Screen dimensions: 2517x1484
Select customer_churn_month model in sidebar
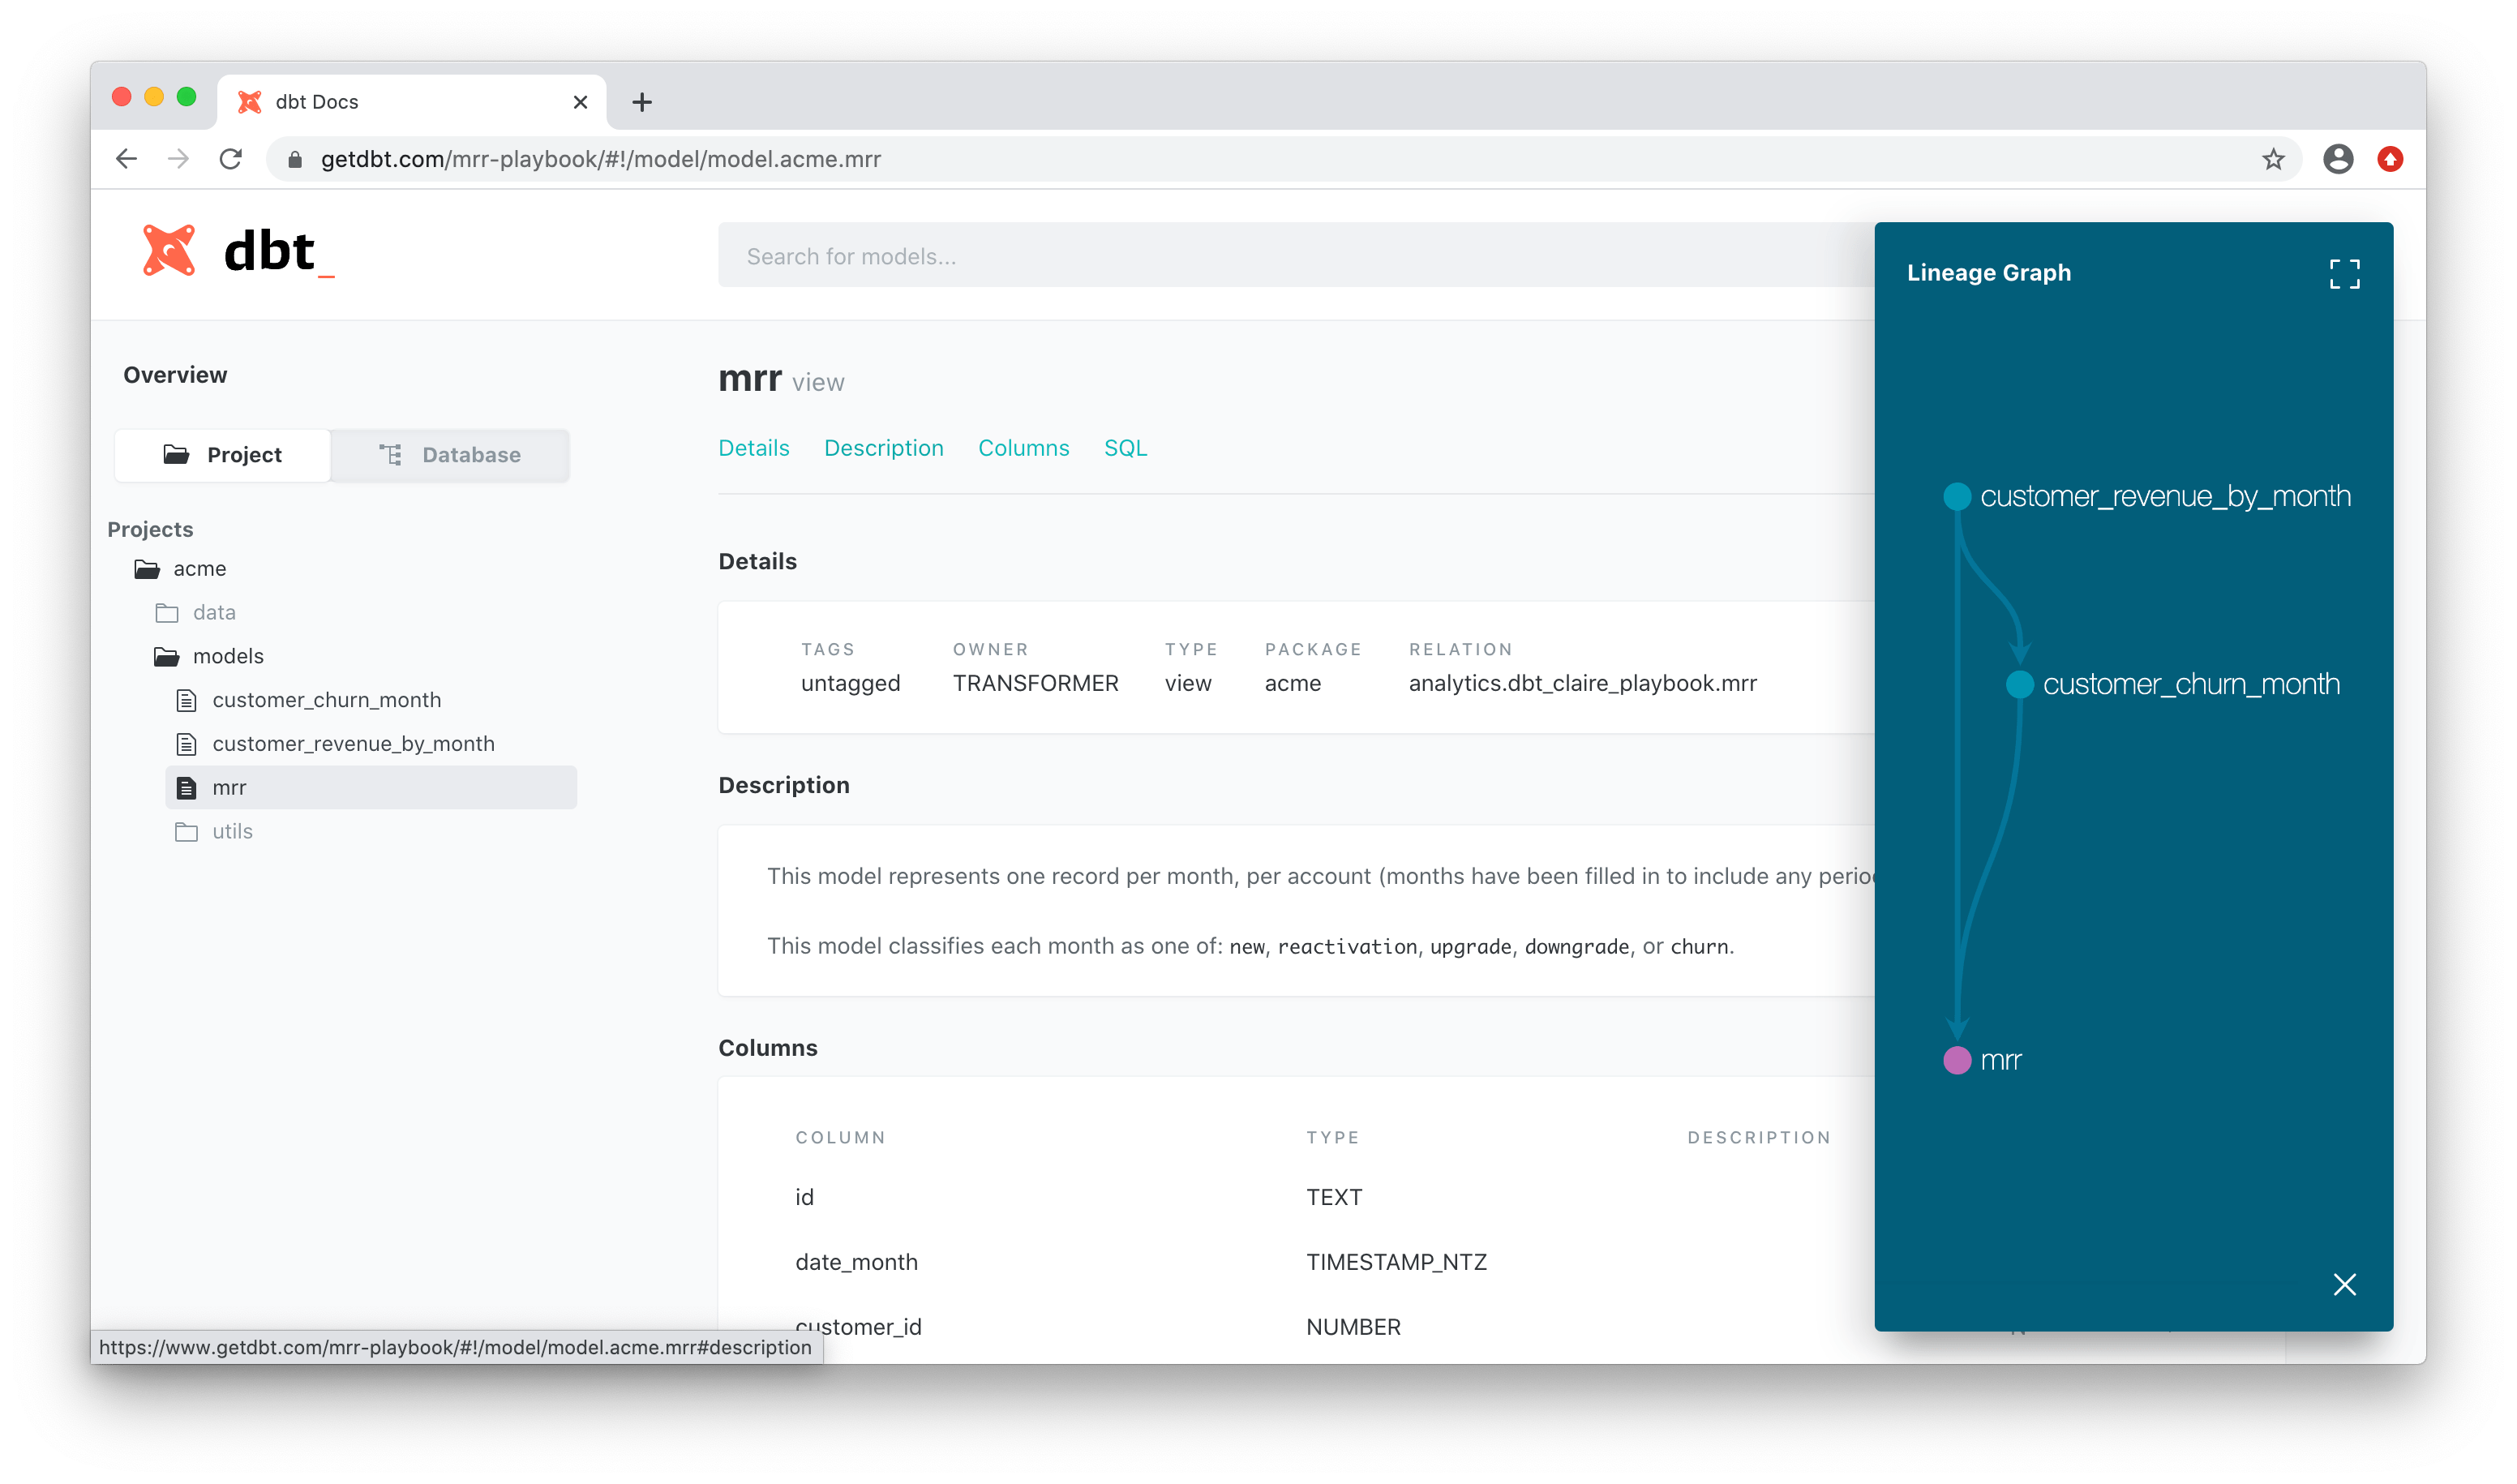pyautogui.click(x=325, y=700)
